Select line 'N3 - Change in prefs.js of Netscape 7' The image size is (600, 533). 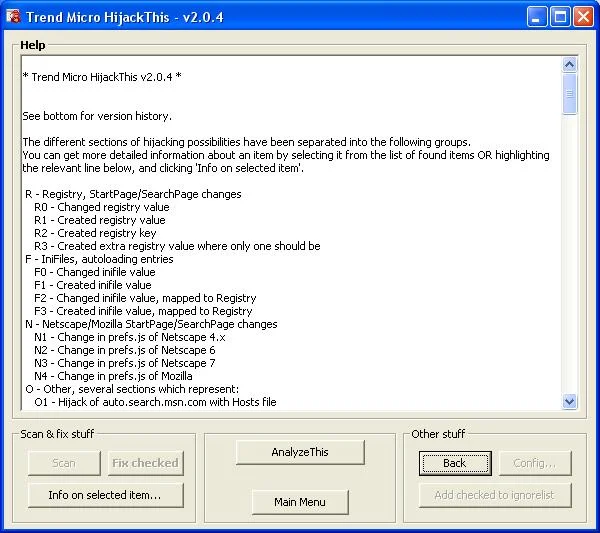[125, 363]
